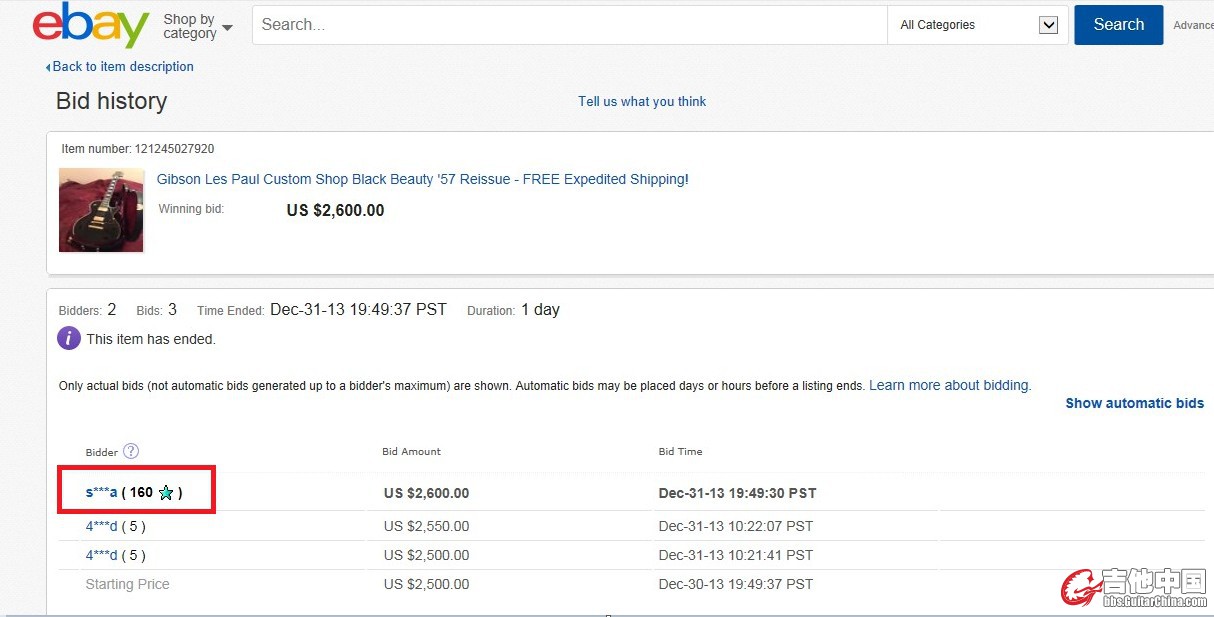Click the 'This item has ended.' message
The image size is (1214, 617).
click(x=151, y=339)
